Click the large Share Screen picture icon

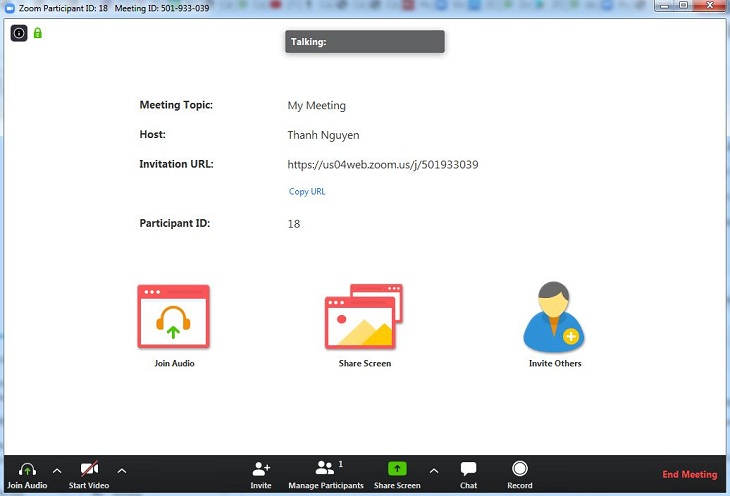coord(364,317)
